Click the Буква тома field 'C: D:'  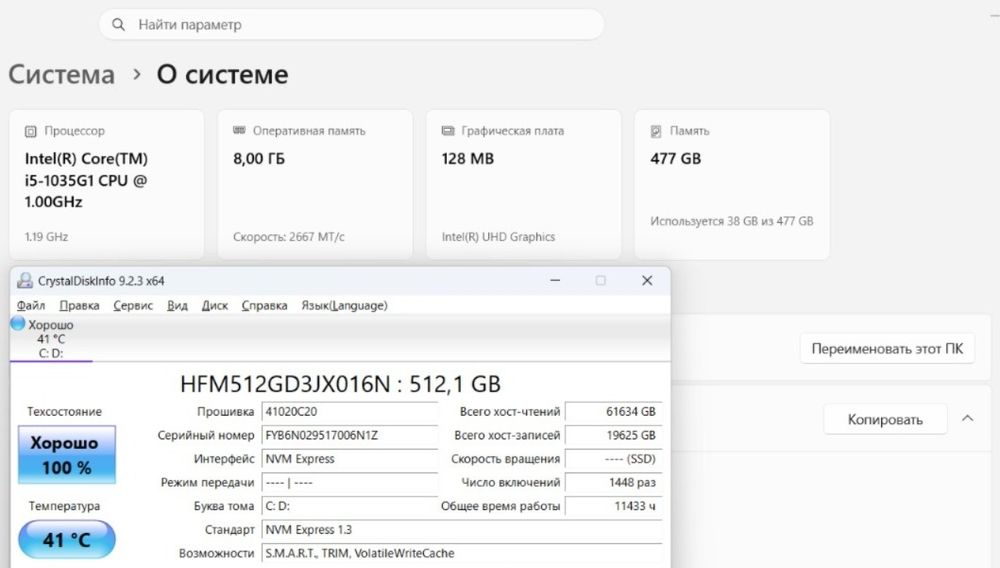349,506
